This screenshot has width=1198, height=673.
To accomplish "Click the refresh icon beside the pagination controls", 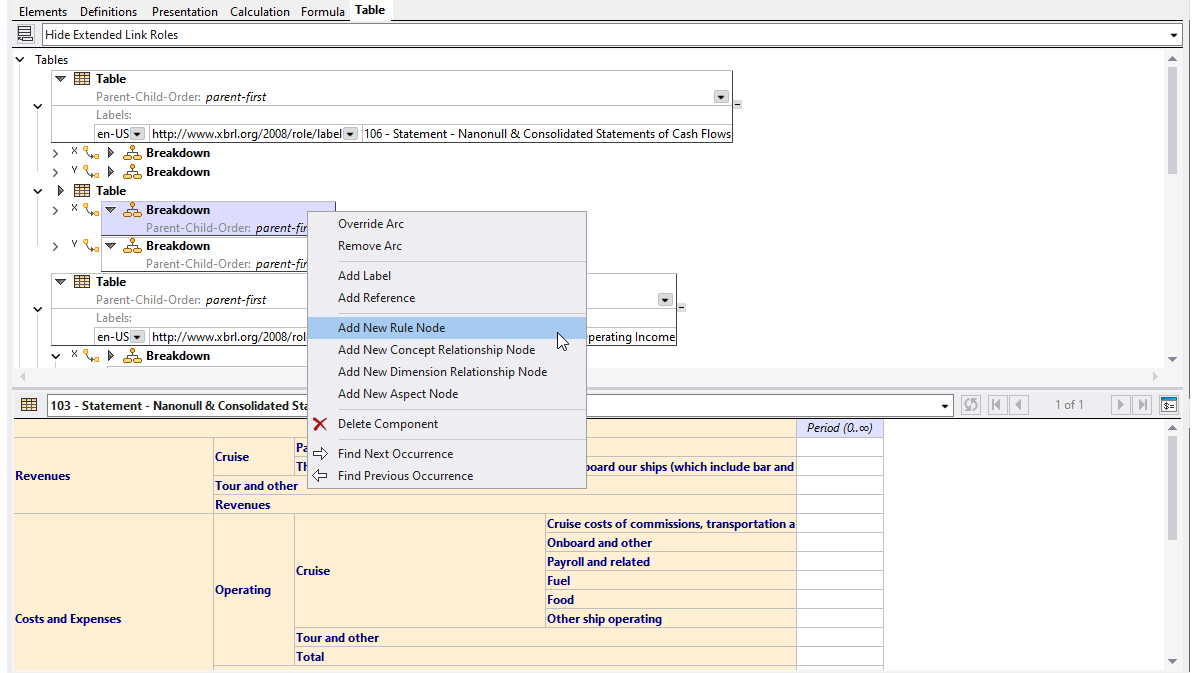I will point(970,405).
